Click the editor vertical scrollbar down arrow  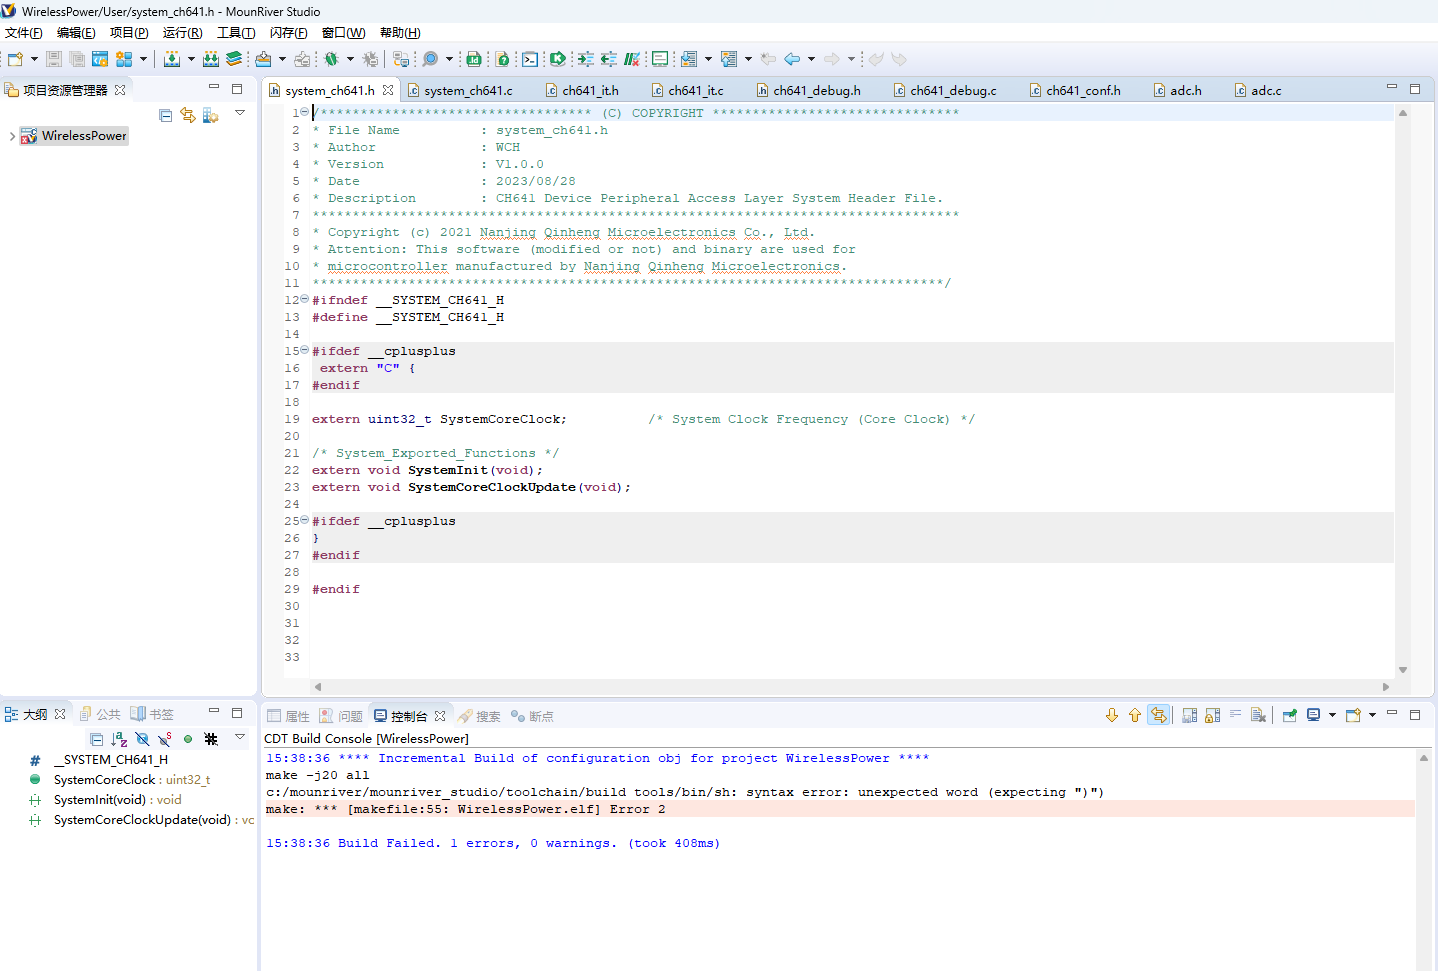[1403, 670]
